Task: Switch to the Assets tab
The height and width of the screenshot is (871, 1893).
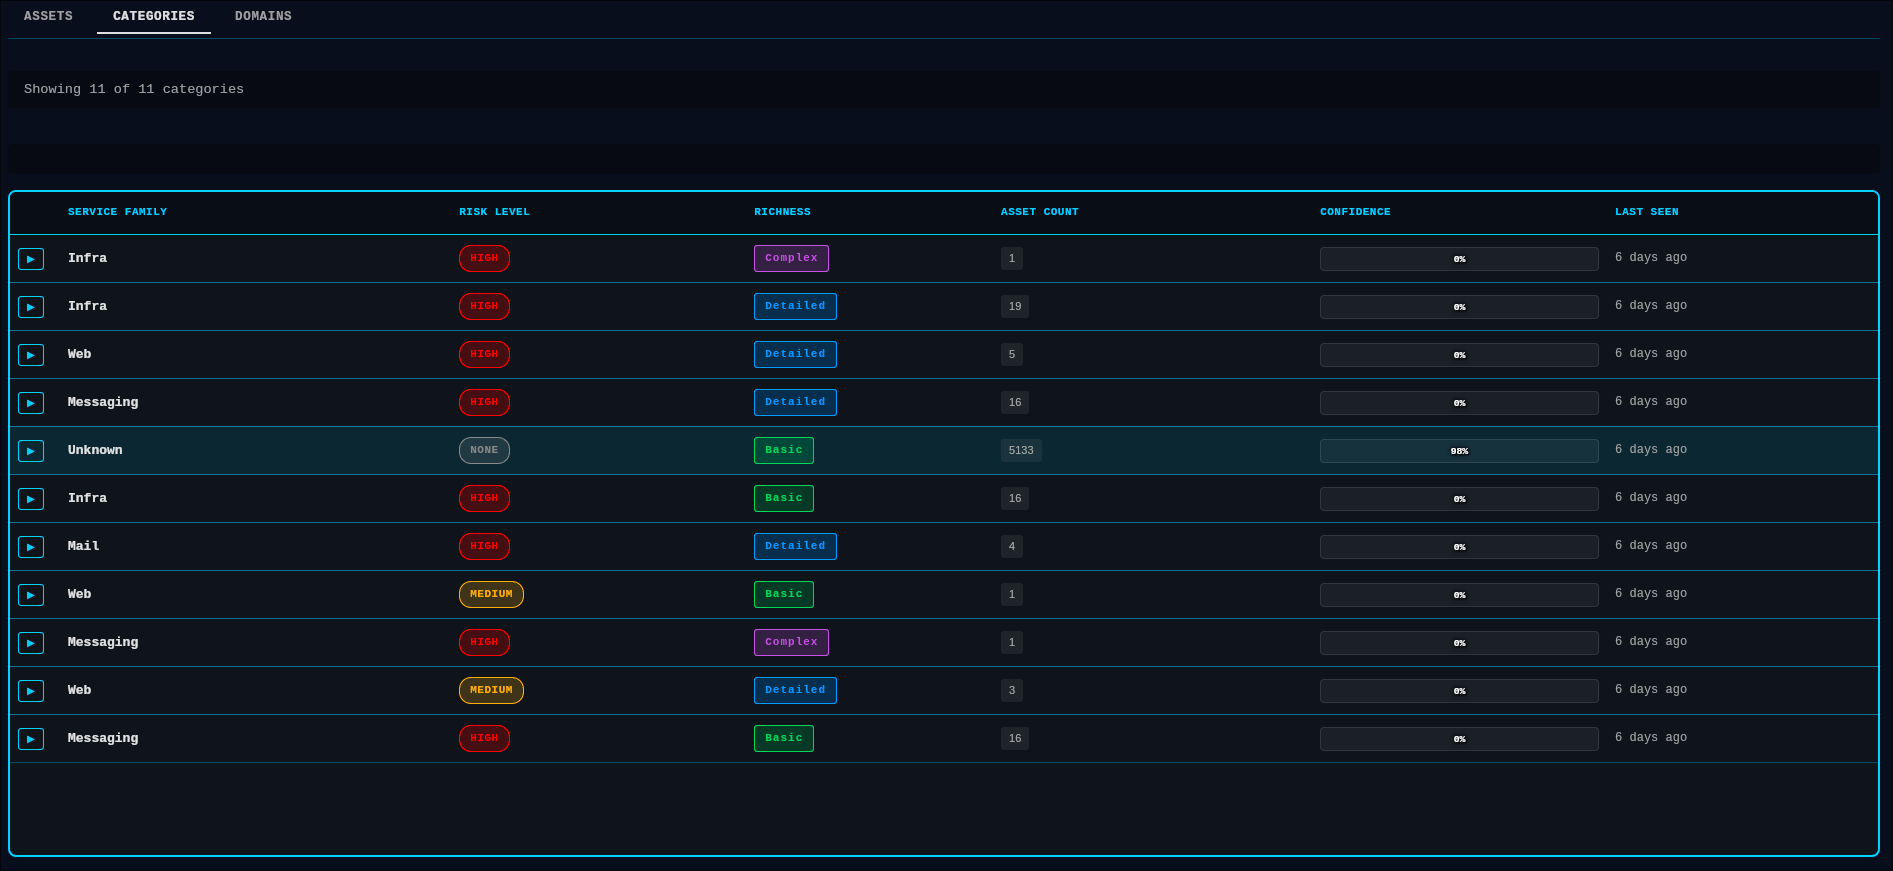Action: 48,16
